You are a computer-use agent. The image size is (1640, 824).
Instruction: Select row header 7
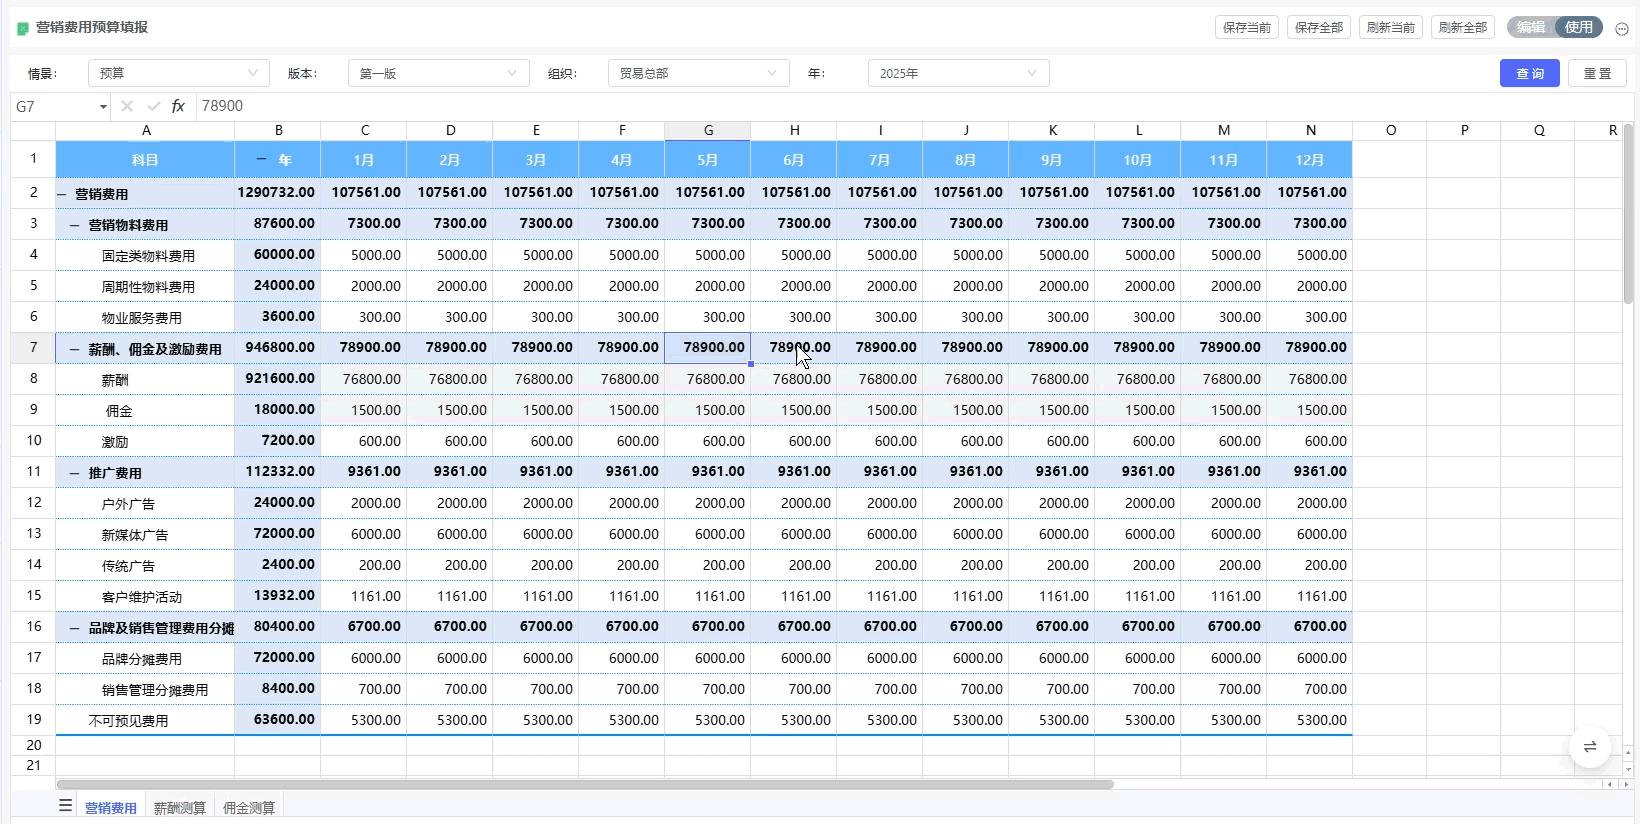33,348
